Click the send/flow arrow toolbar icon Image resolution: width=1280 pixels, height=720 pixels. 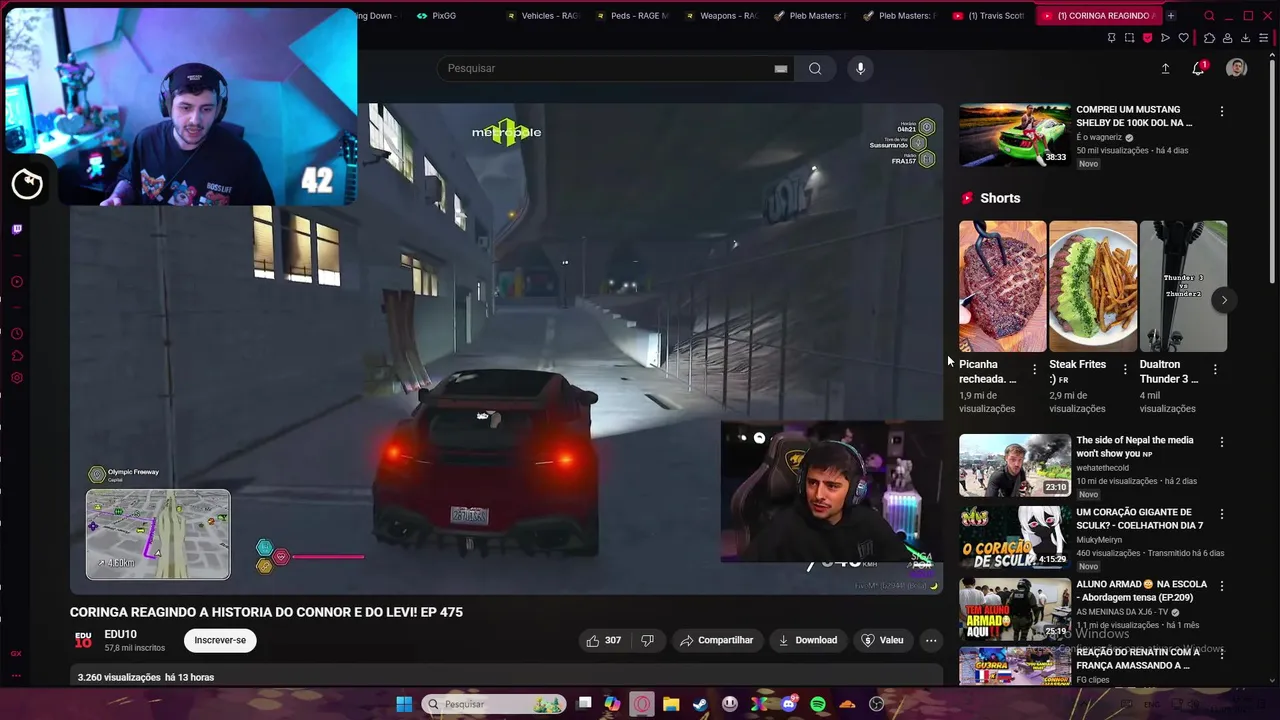tap(1165, 38)
